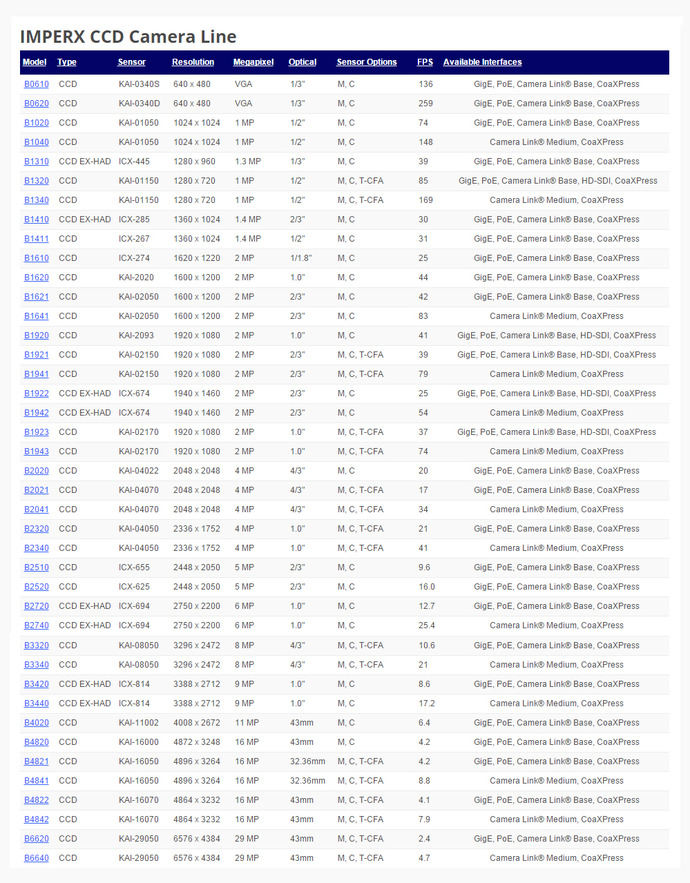
Task: Open the B3440 model link
Action: (37, 703)
